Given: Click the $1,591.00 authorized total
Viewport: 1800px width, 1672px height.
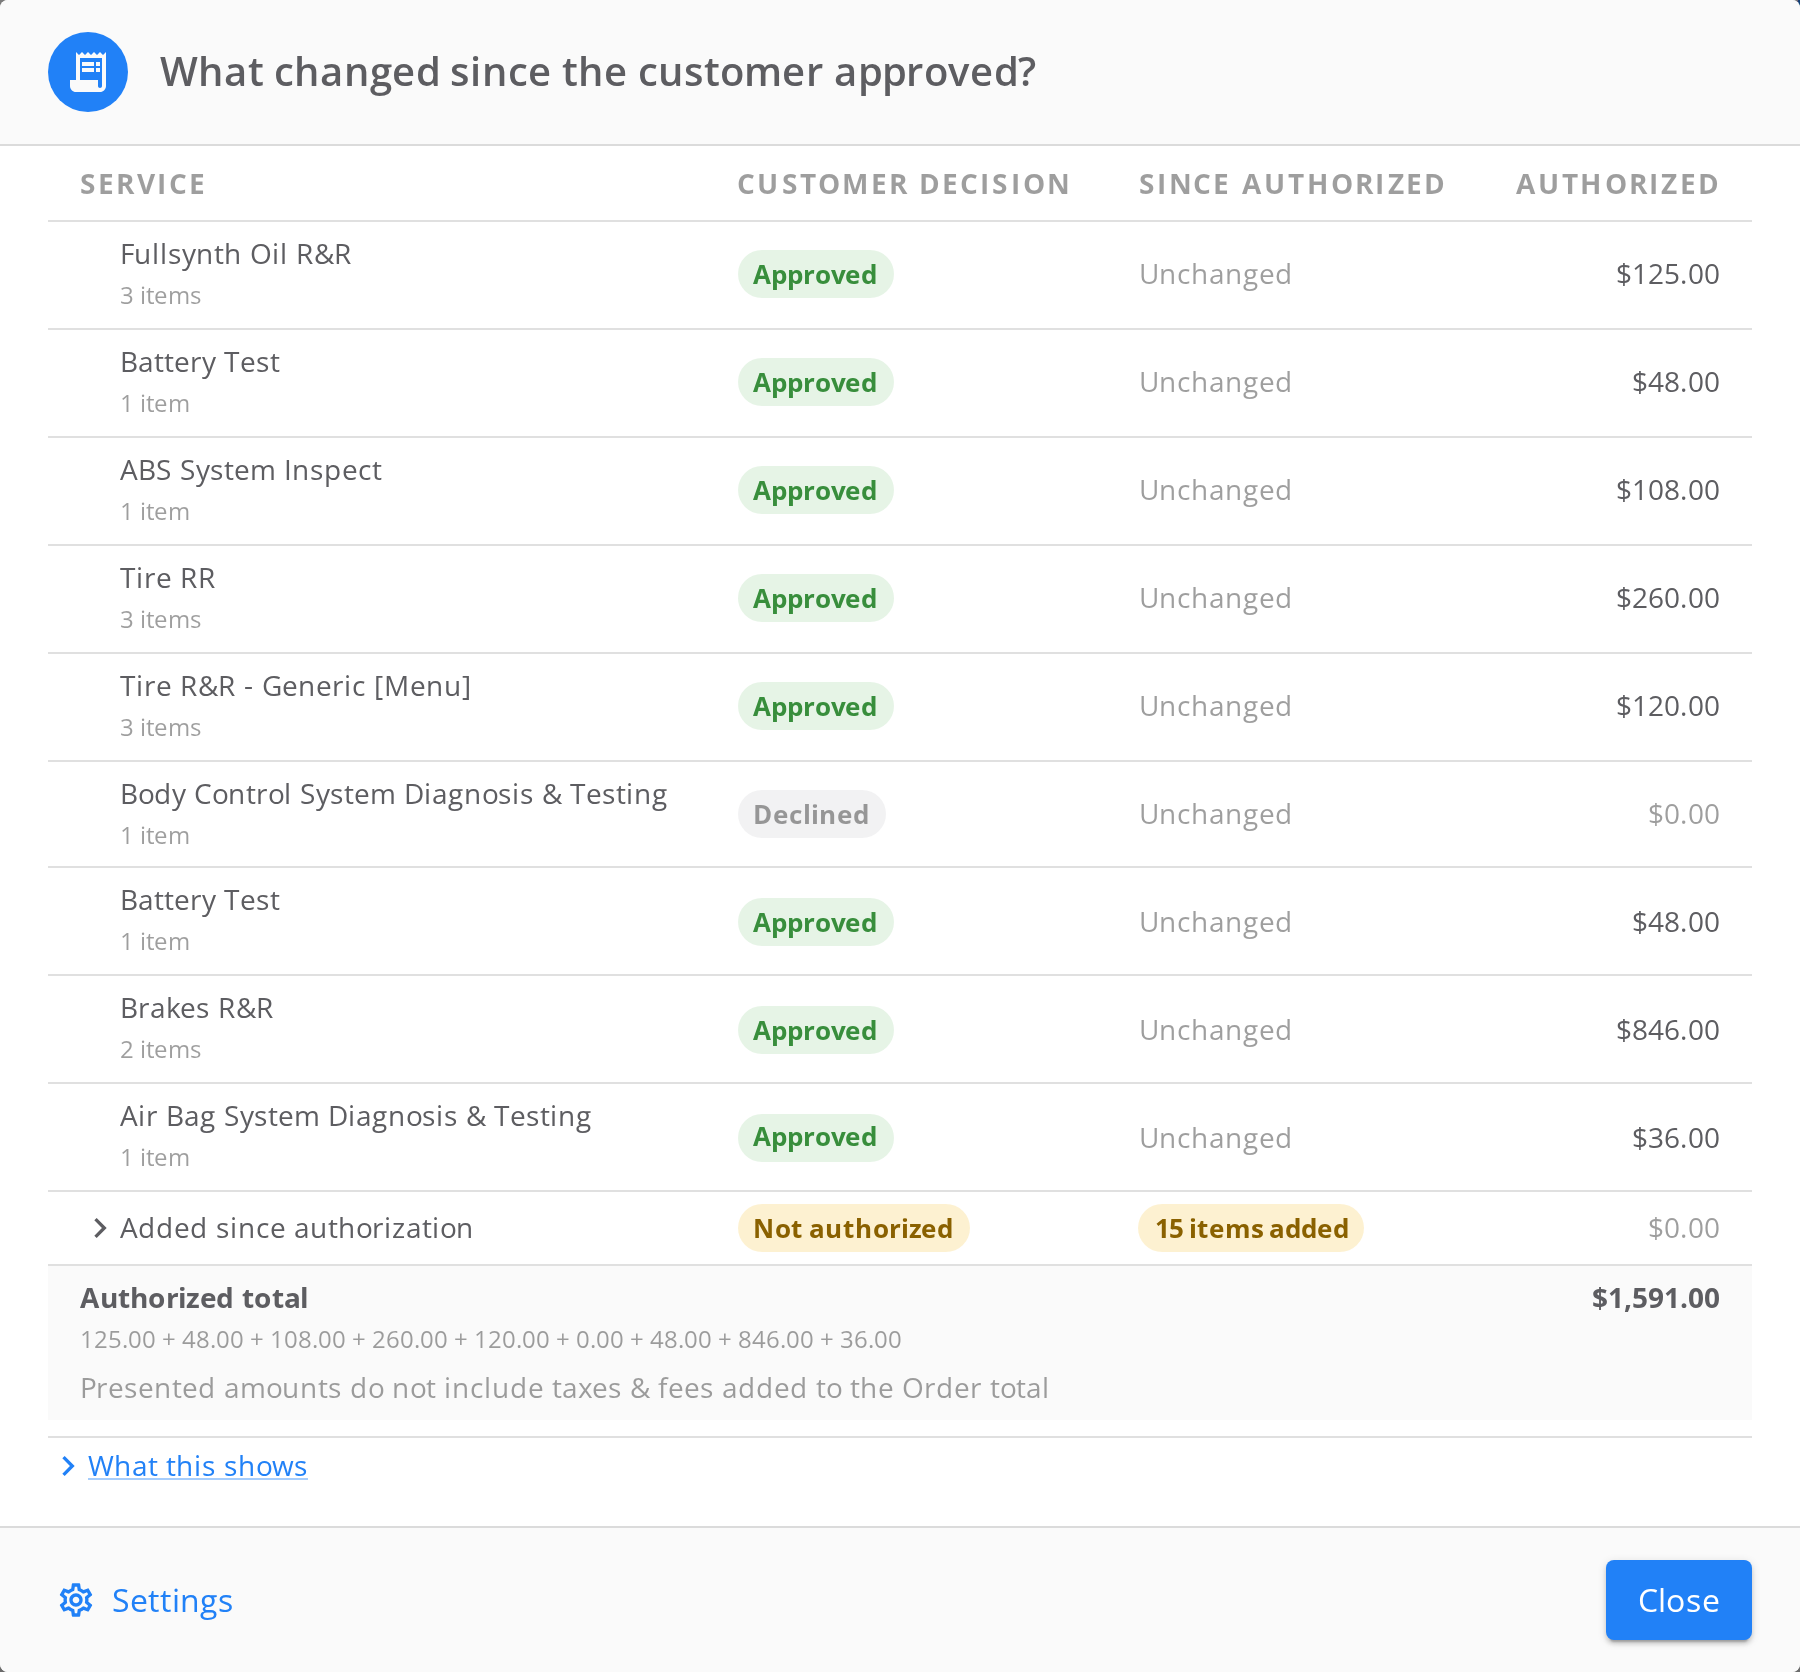Looking at the screenshot, I should click(x=1655, y=1298).
